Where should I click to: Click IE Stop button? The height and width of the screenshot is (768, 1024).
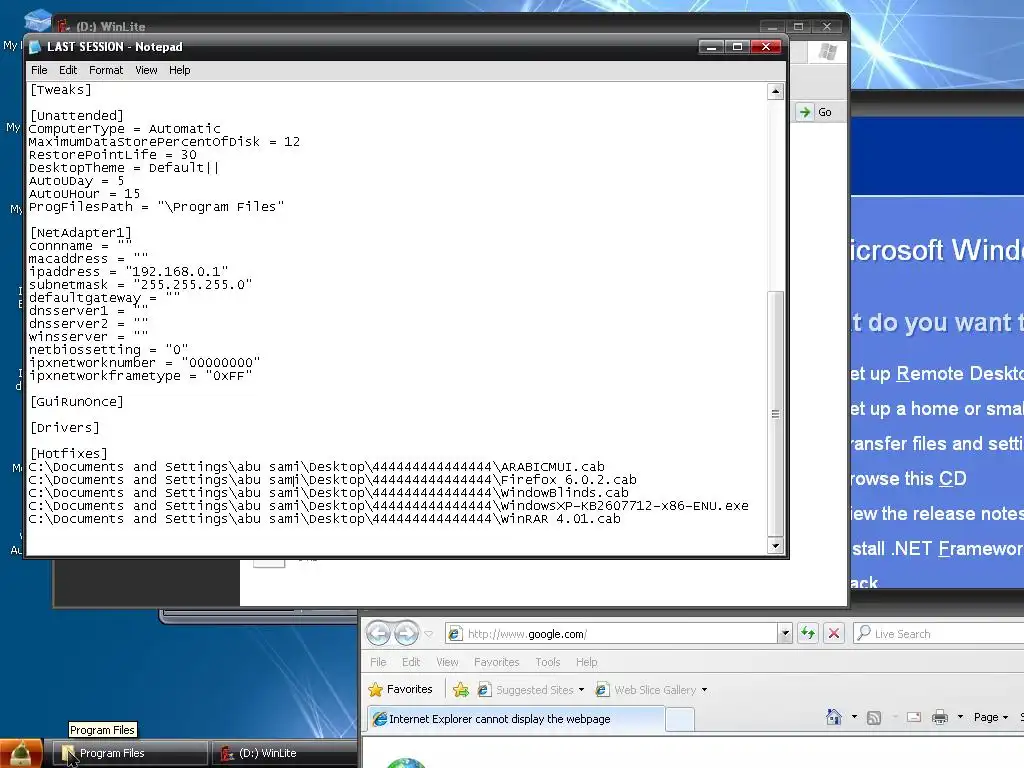coord(834,633)
